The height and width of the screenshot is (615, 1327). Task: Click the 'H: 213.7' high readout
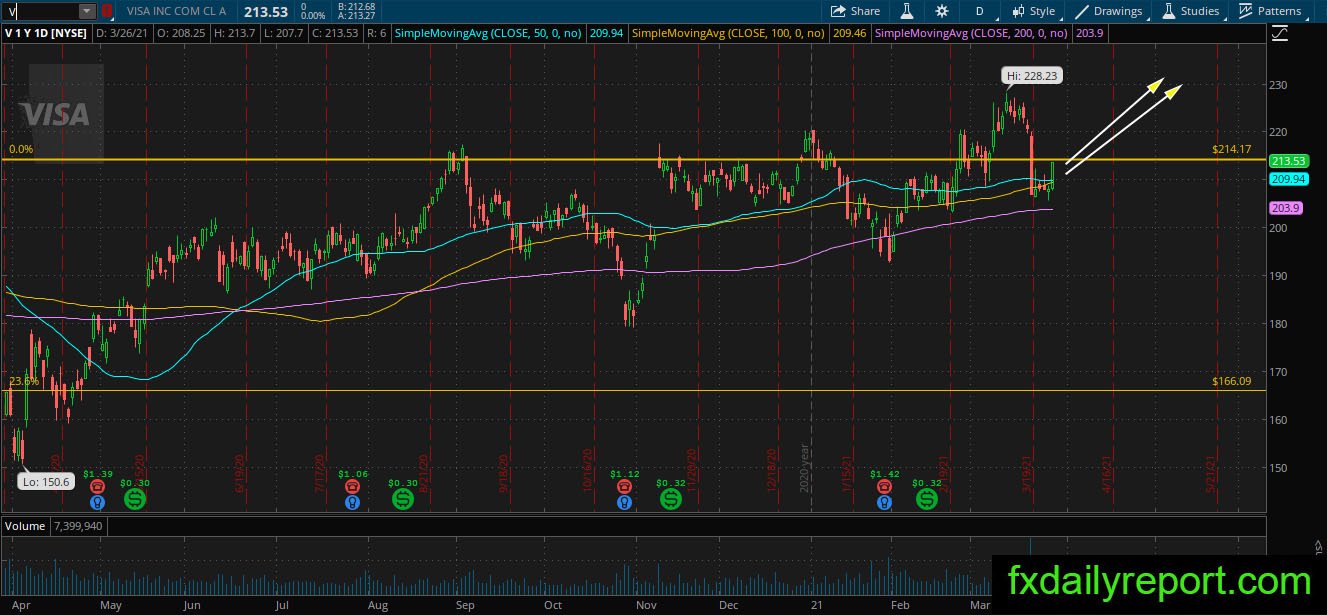coord(234,34)
